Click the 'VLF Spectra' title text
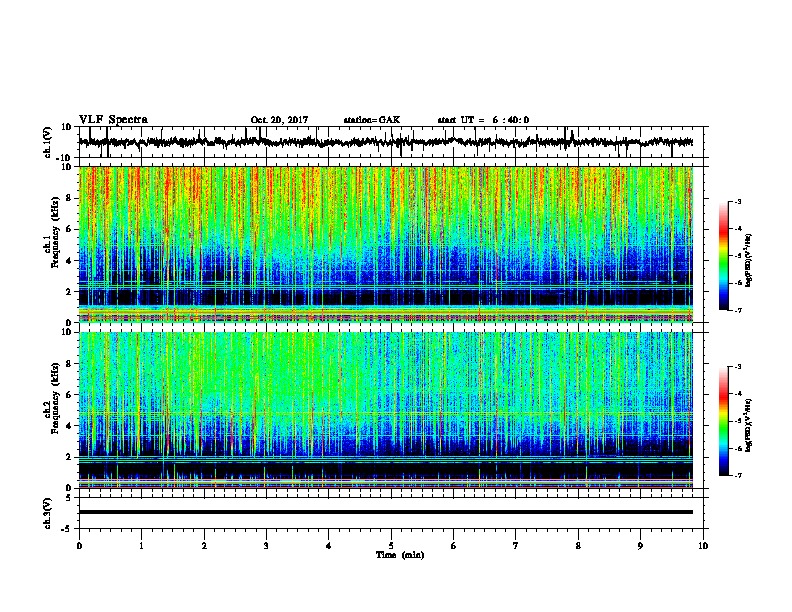 113,120
